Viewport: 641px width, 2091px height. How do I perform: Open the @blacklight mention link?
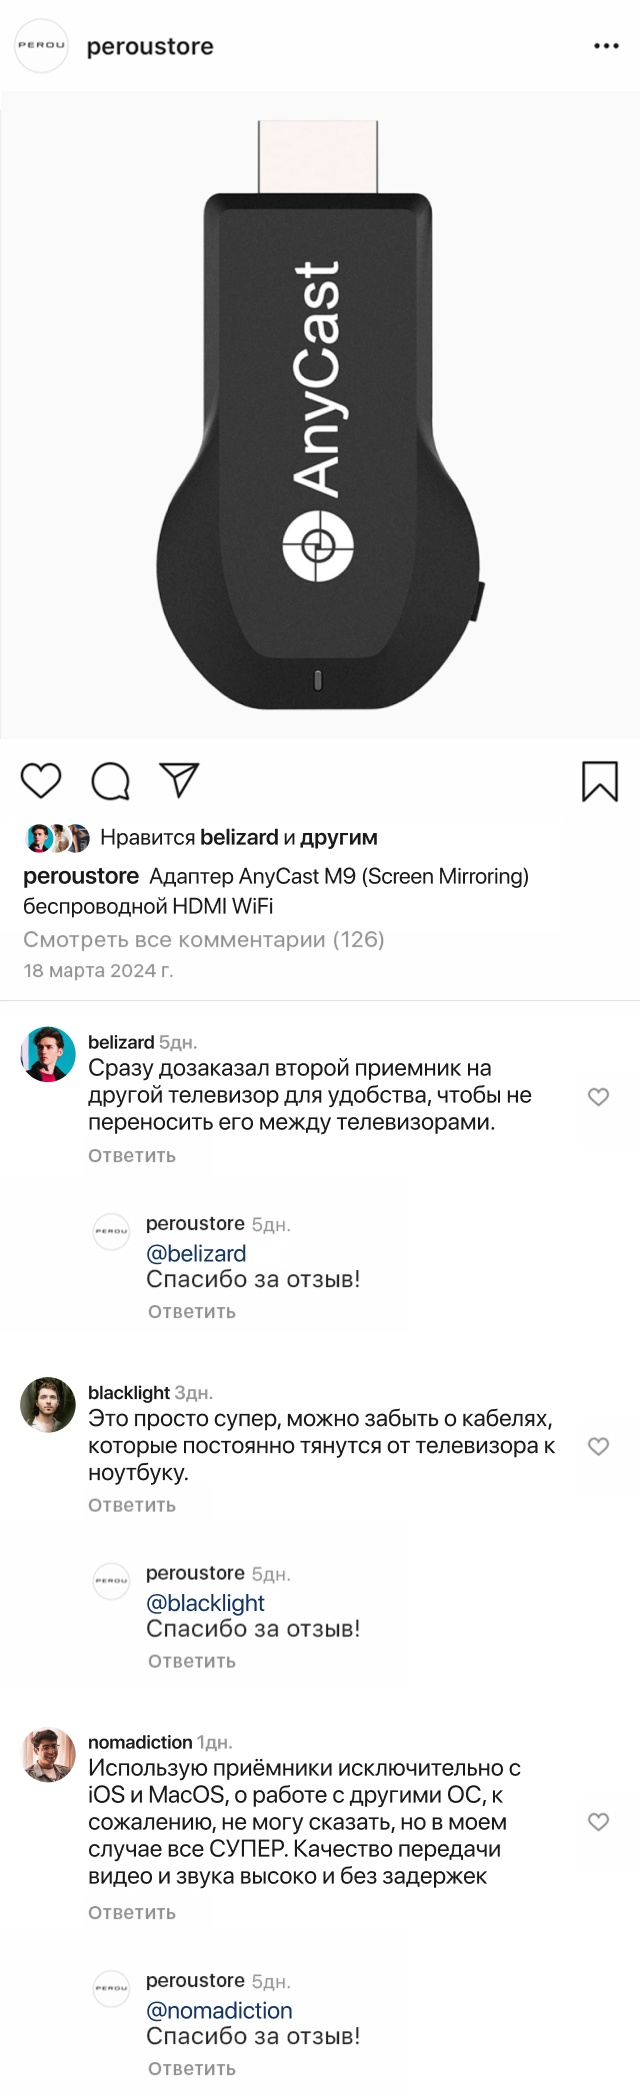coord(205,1603)
